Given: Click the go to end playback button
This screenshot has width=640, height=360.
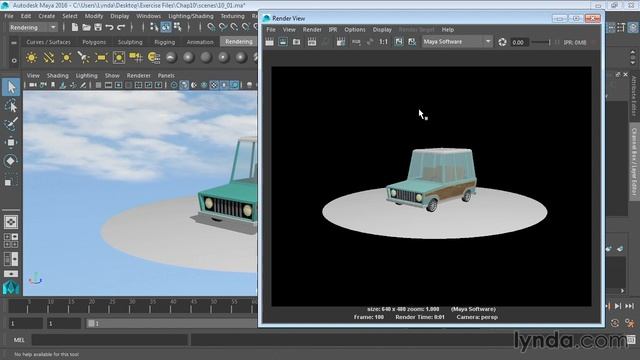Looking at the screenshot, I should click(x=629, y=306).
